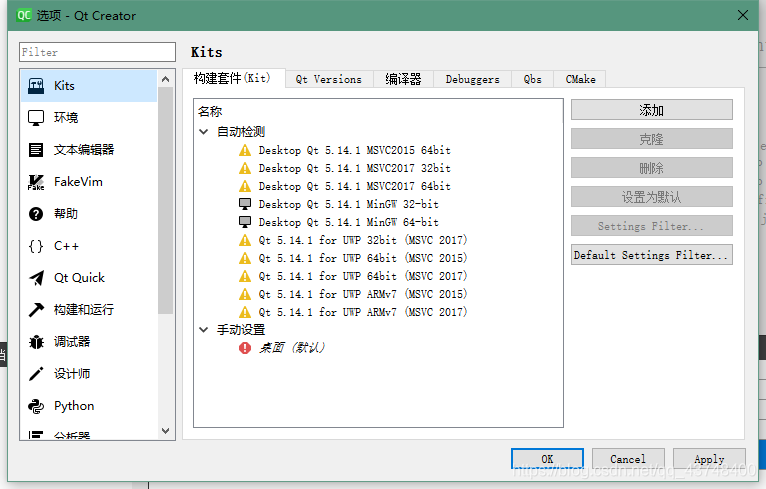Select Qt 5.14.1 for UWP 64bit (MSVC 2017) text
Screen dimensions: 766x489
click(363, 276)
